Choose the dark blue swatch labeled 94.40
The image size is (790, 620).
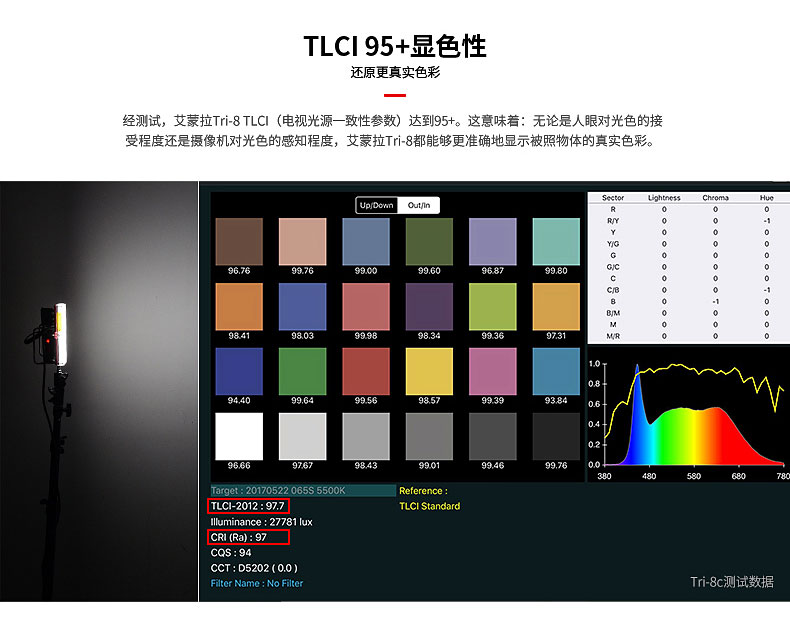point(239,371)
